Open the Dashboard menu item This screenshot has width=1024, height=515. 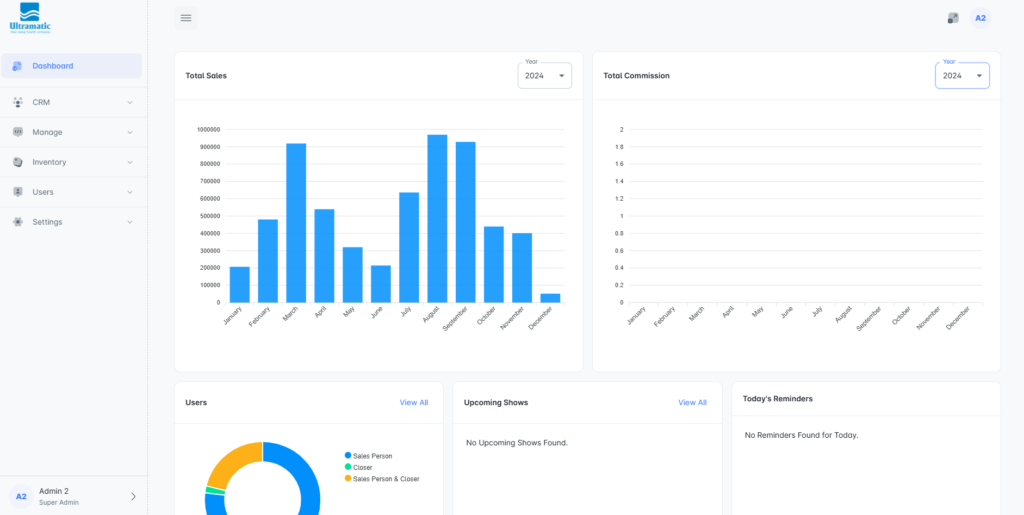pyautogui.click(x=71, y=66)
